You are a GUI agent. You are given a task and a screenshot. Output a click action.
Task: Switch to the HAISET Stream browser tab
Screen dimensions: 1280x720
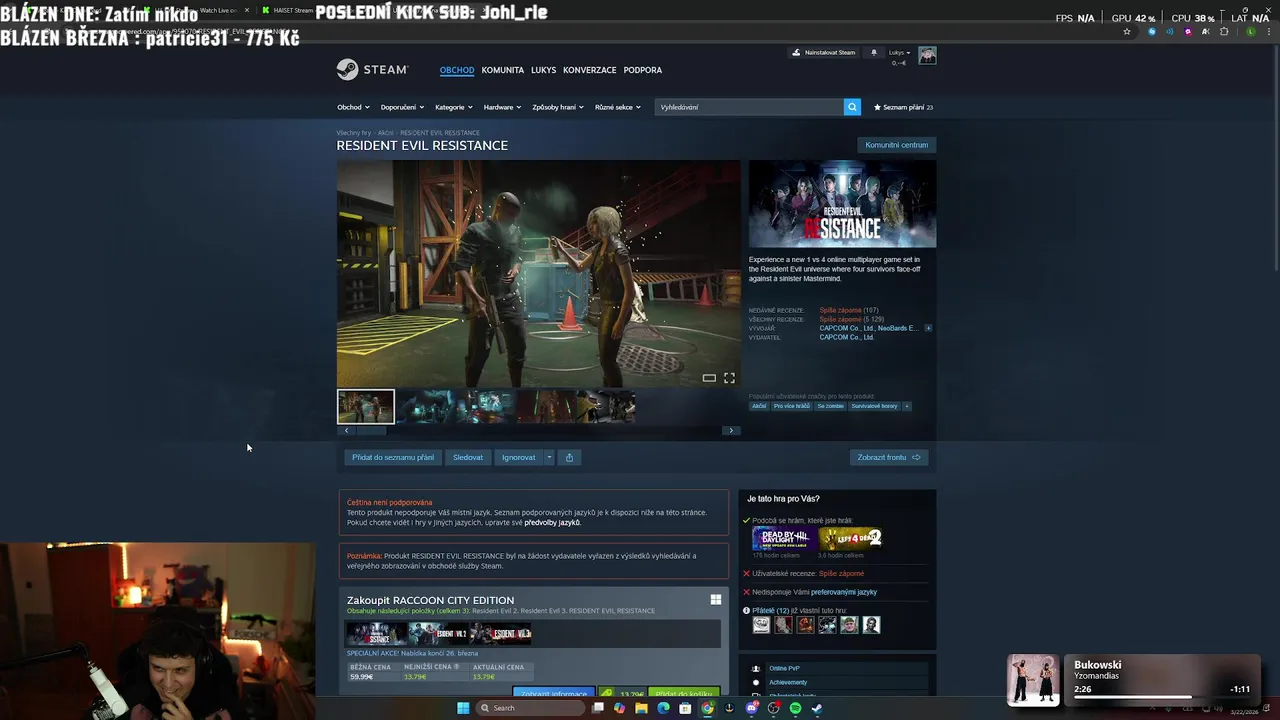point(290,10)
